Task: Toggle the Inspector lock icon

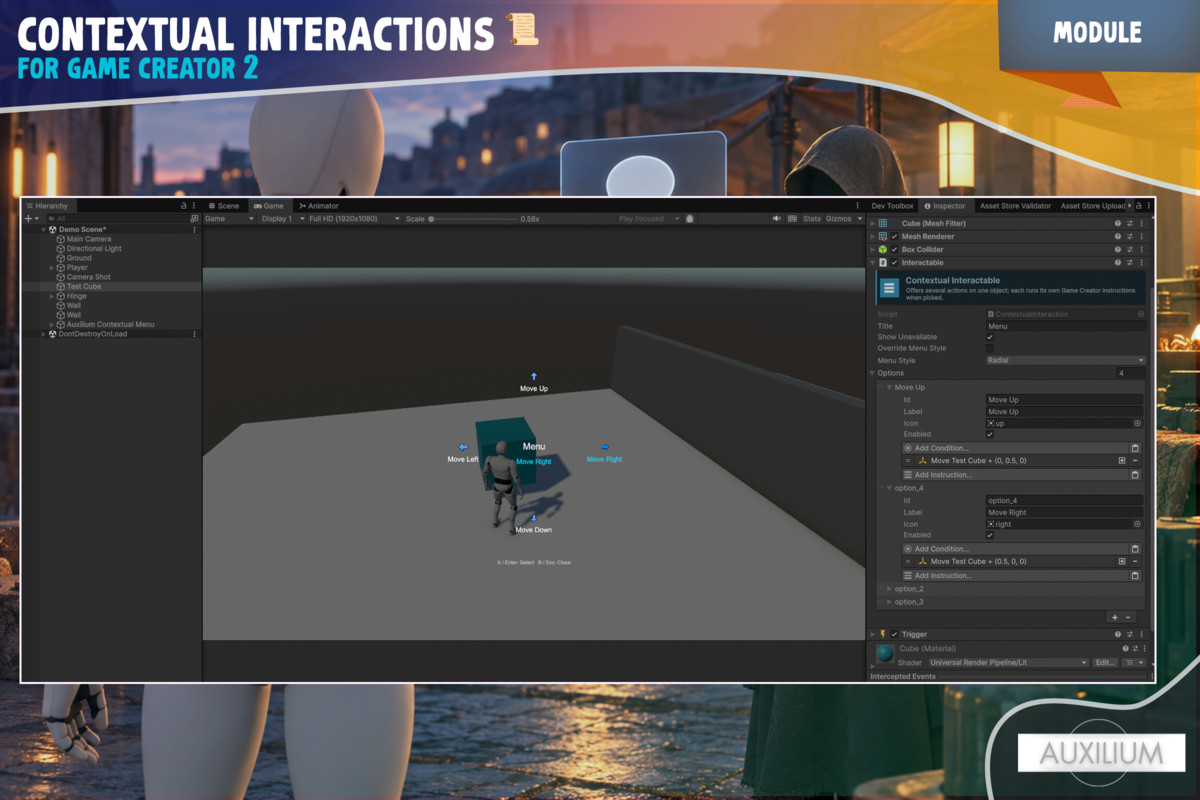Action: [1138, 206]
